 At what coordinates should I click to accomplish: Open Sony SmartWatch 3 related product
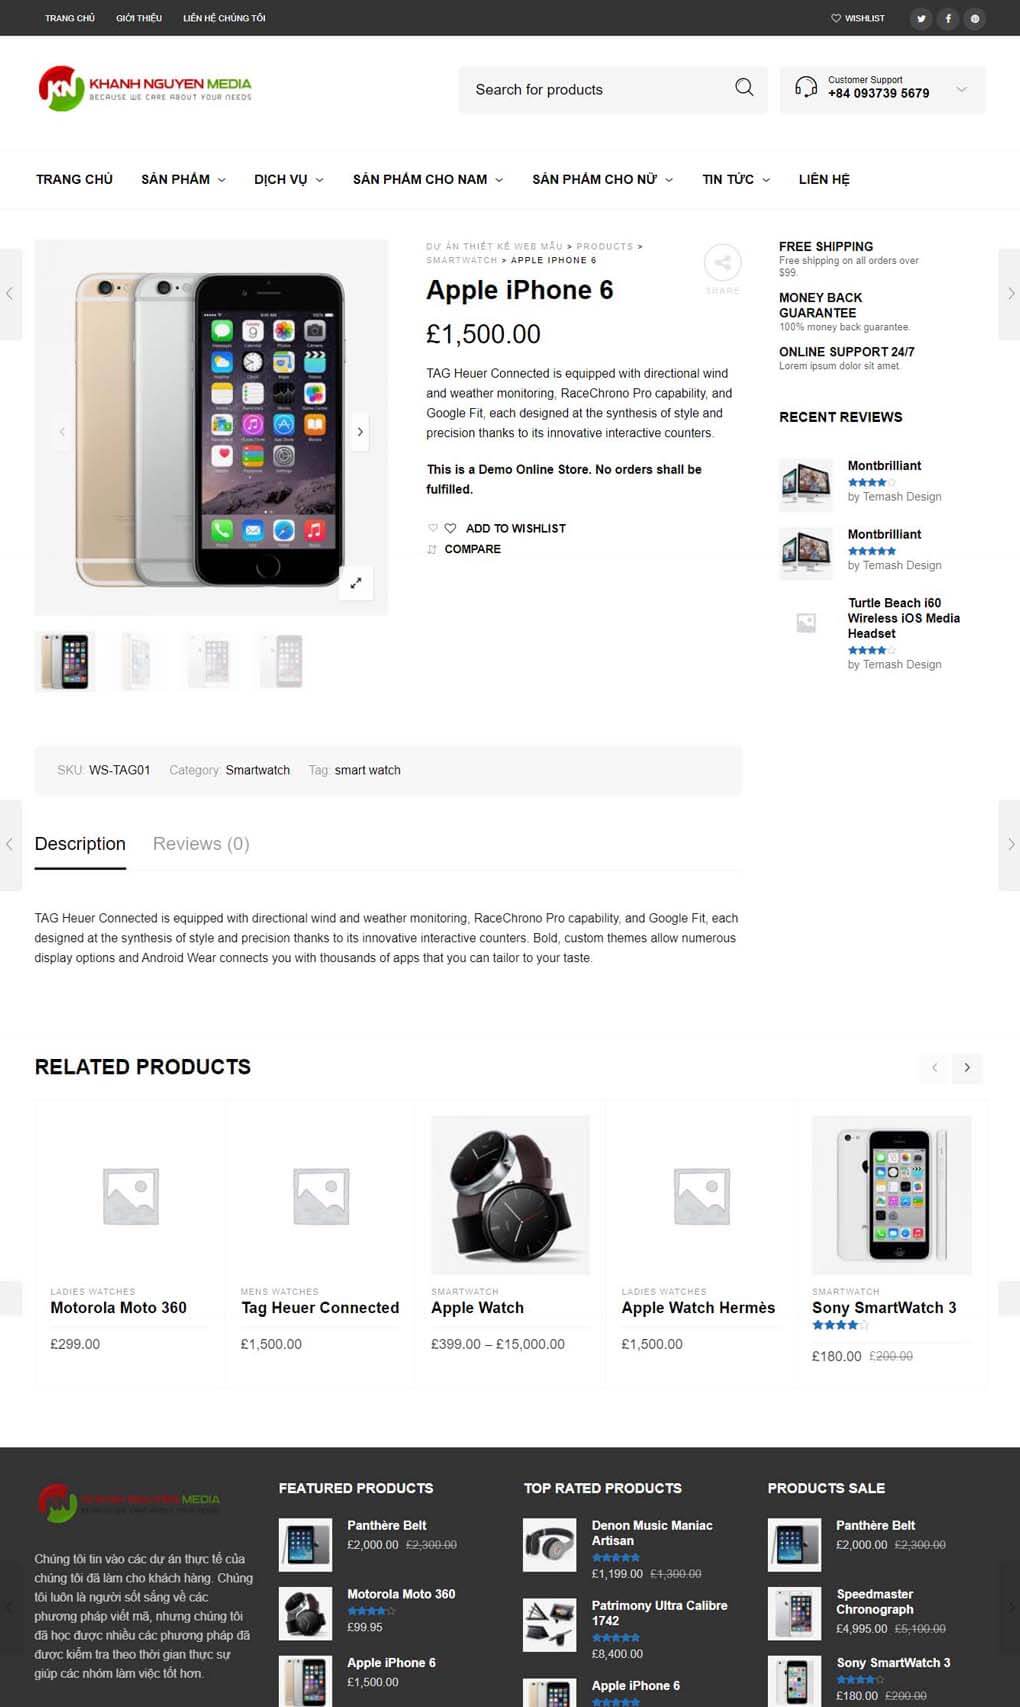[x=884, y=1308]
